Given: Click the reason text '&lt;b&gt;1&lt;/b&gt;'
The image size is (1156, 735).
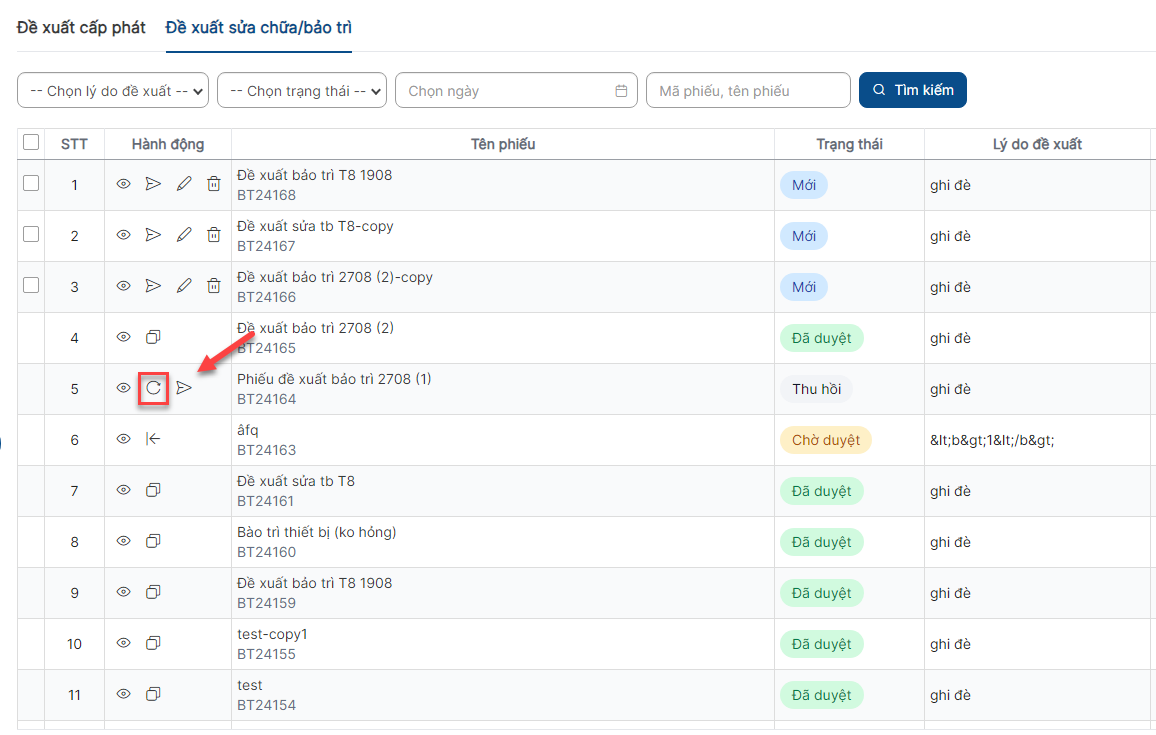Looking at the screenshot, I should [992, 440].
